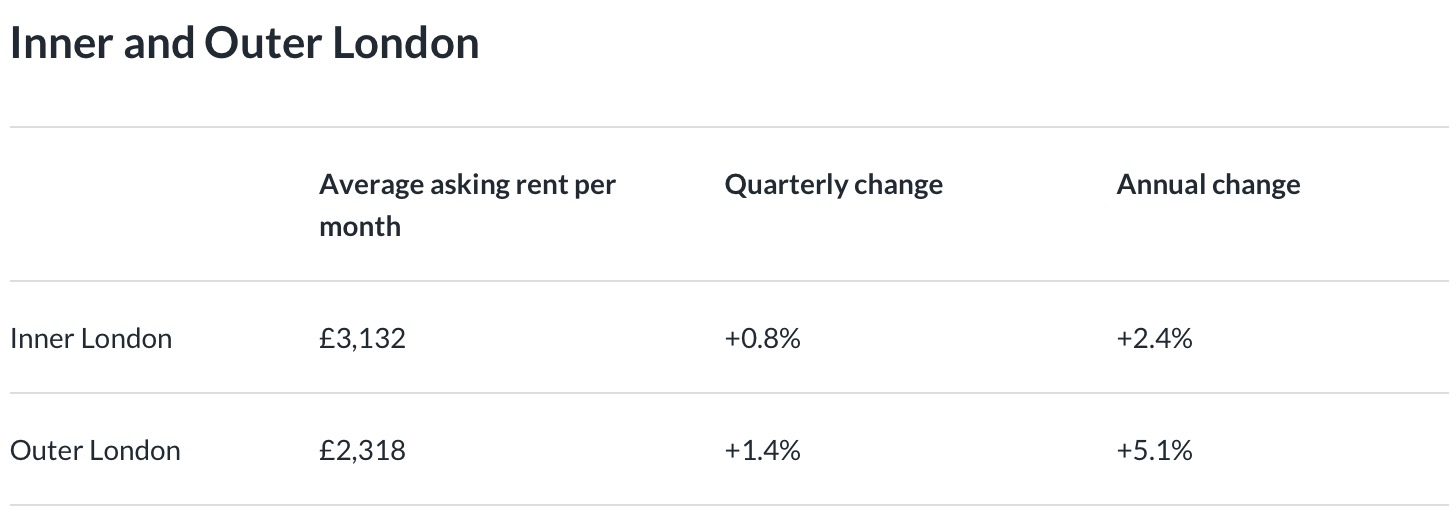Click the 'Inner London' row label
The width and height of the screenshot is (1456, 528).
tap(91, 339)
